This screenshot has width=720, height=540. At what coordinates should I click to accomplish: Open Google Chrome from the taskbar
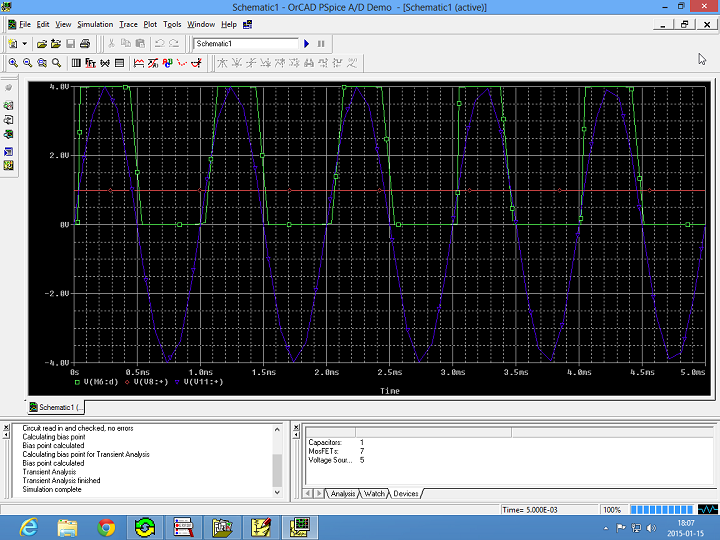pyautogui.click(x=106, y=526)
